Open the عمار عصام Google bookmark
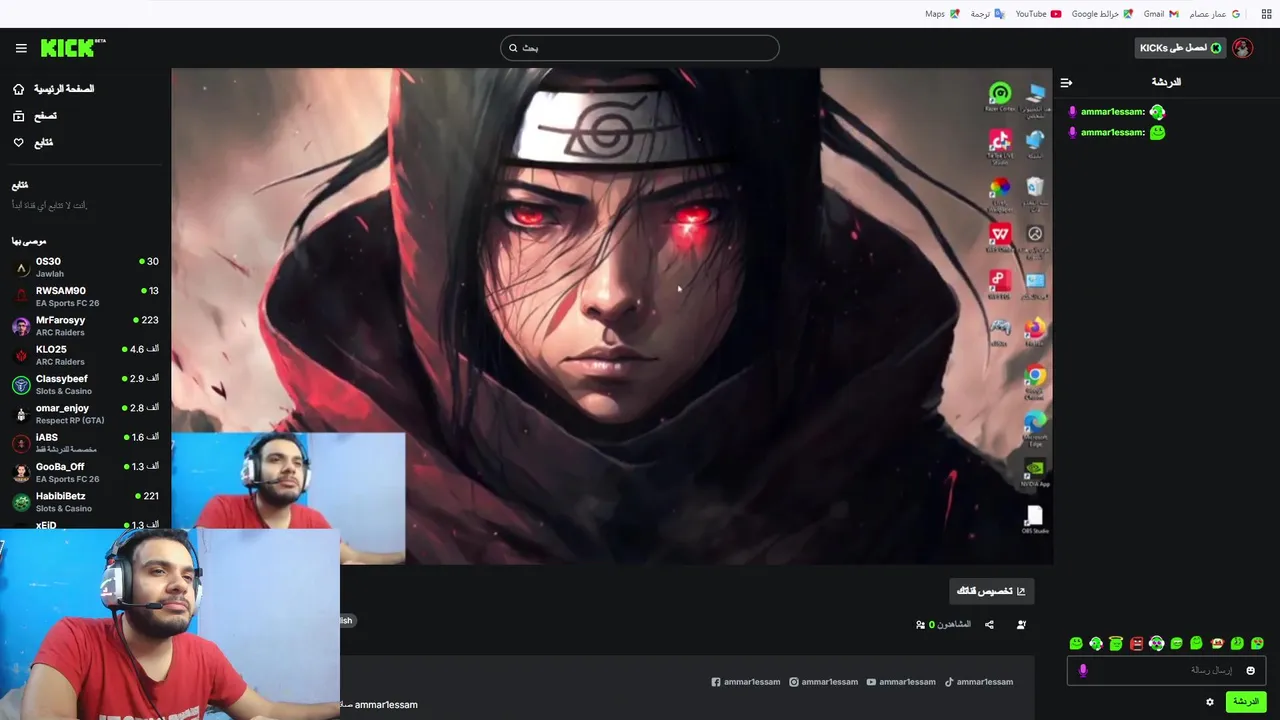This screenshot has height=720, width=1280. coord(1215,14)
